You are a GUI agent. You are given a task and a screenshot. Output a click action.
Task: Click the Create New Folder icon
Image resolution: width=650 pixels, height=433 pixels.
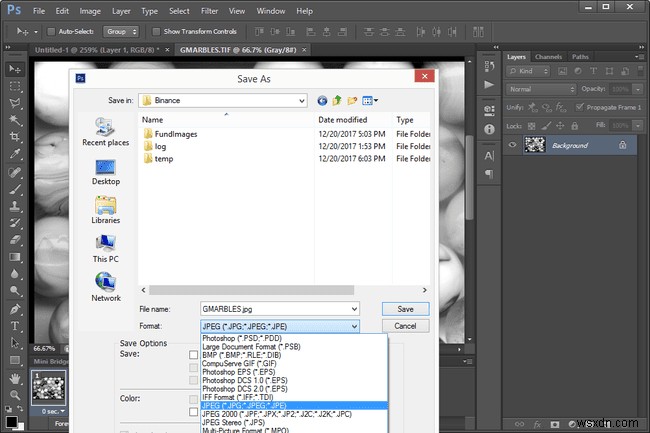click(353, 100)
